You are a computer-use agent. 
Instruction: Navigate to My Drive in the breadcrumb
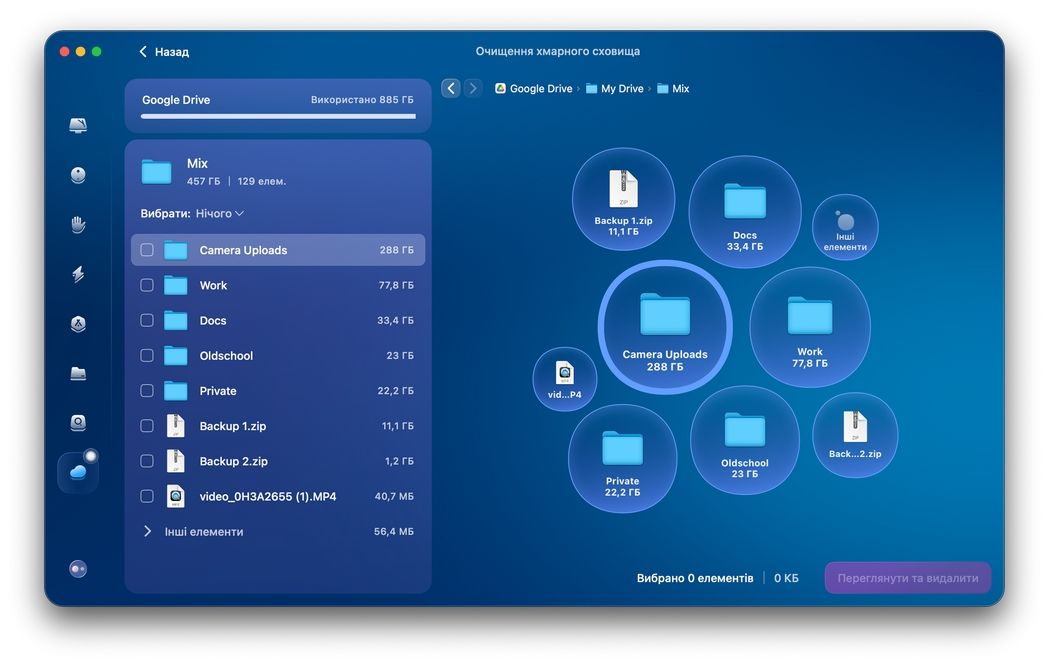point(621,89)
